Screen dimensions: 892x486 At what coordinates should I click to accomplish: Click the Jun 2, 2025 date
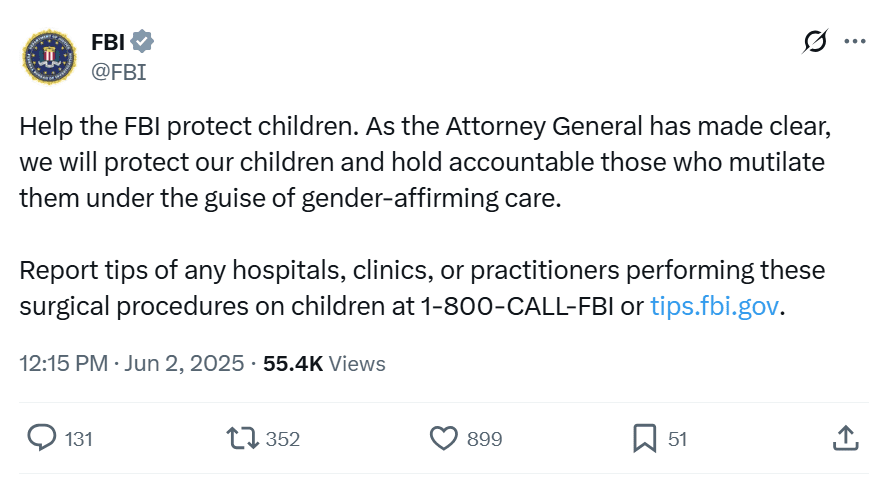pyautogui.click(x=184, y=364)
